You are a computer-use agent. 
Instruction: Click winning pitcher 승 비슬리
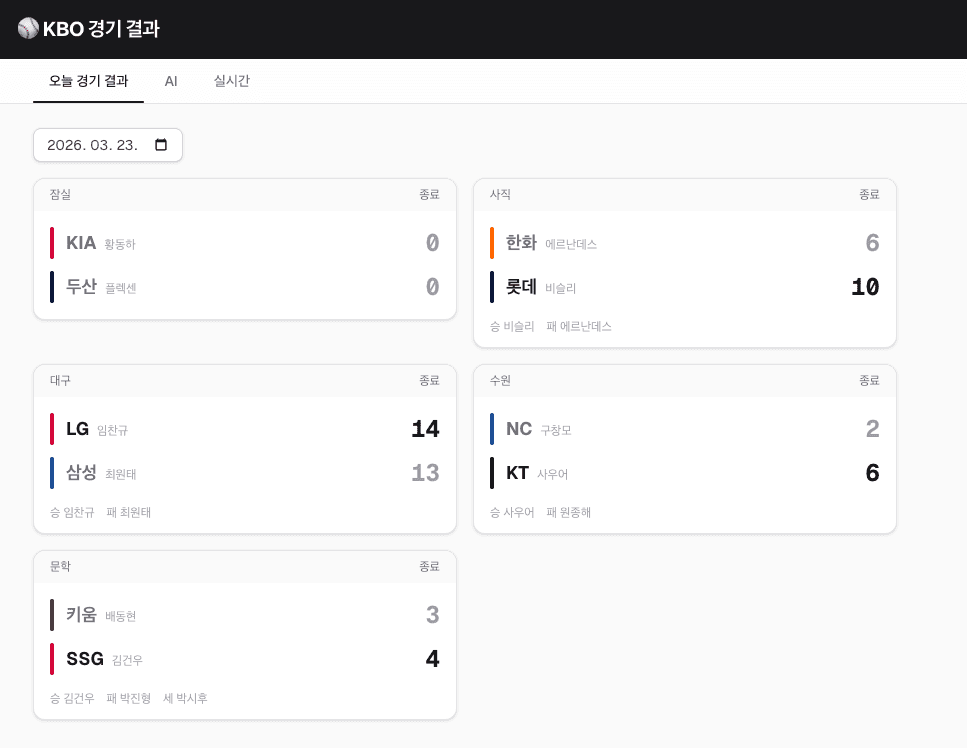pos(512,326)
